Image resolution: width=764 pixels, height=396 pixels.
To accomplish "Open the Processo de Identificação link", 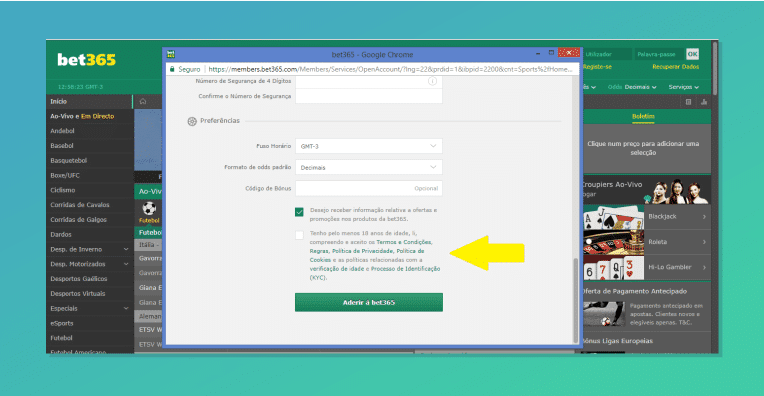I will click(x=405, y=268).
